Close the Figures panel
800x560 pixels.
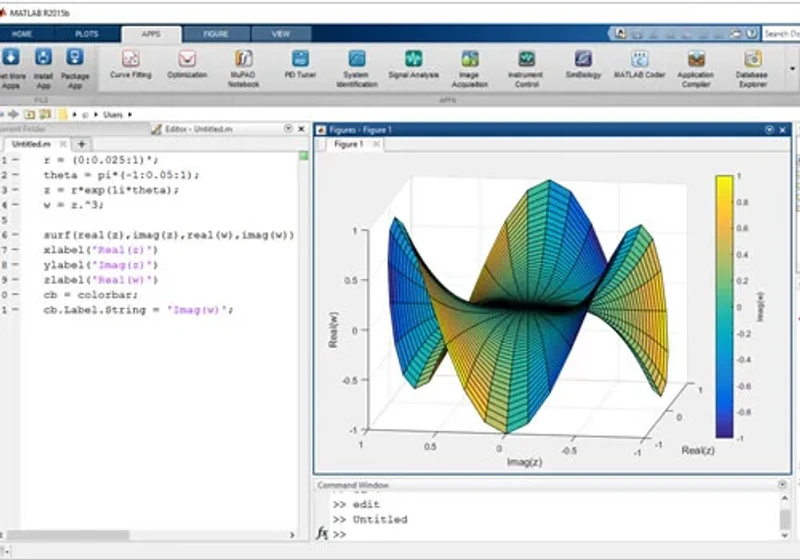coord(782,130)
